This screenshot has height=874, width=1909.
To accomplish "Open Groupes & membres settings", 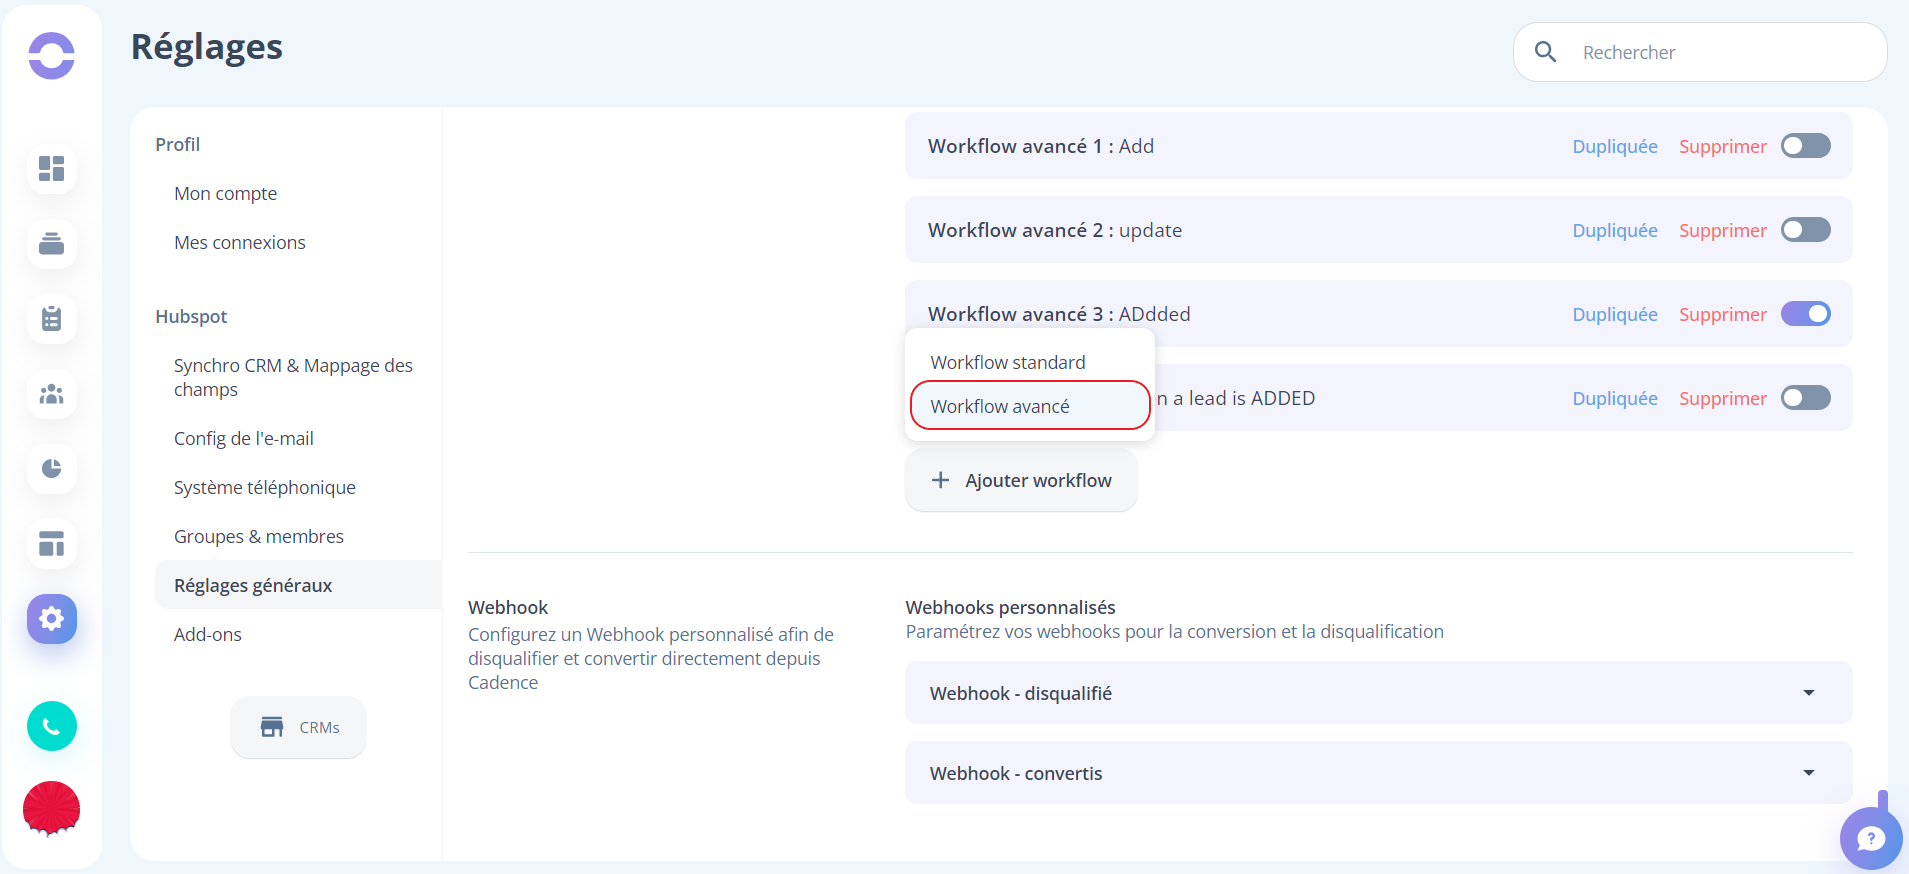I will [259, 536].
